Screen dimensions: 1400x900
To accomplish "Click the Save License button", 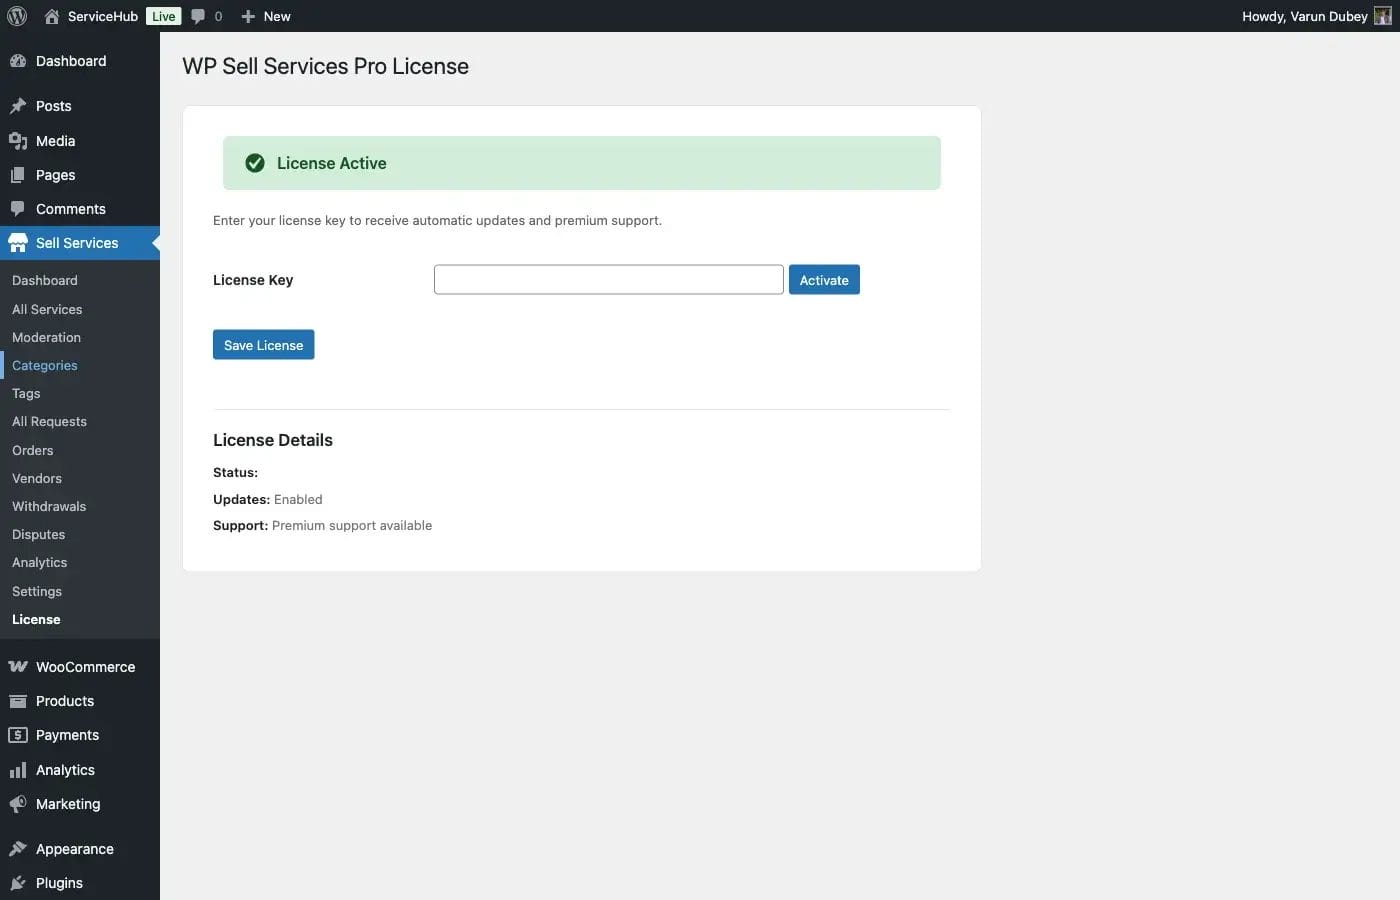I will point(263,344).
